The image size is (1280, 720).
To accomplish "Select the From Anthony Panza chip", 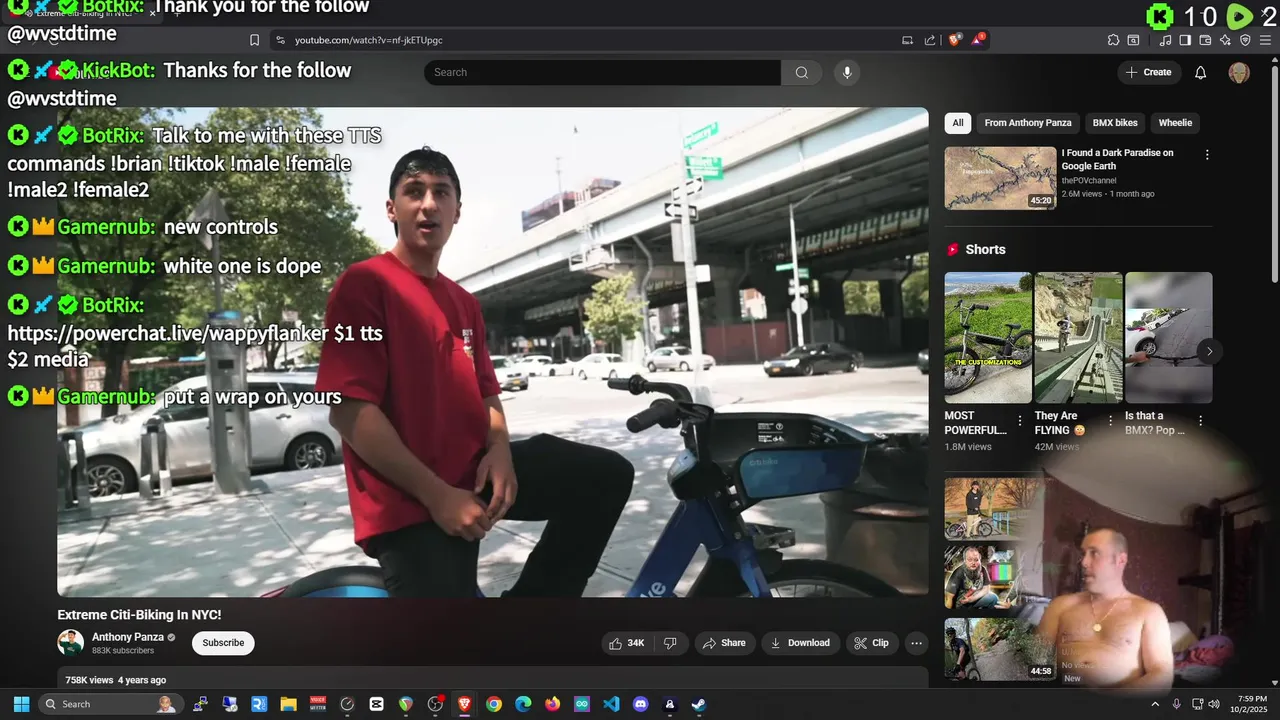I will tap(1028, 123).
